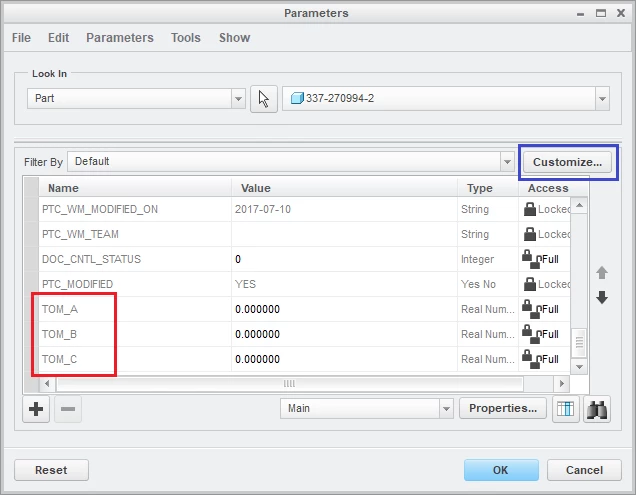Click the Reset button
The image size is (636, 495).
51,470
